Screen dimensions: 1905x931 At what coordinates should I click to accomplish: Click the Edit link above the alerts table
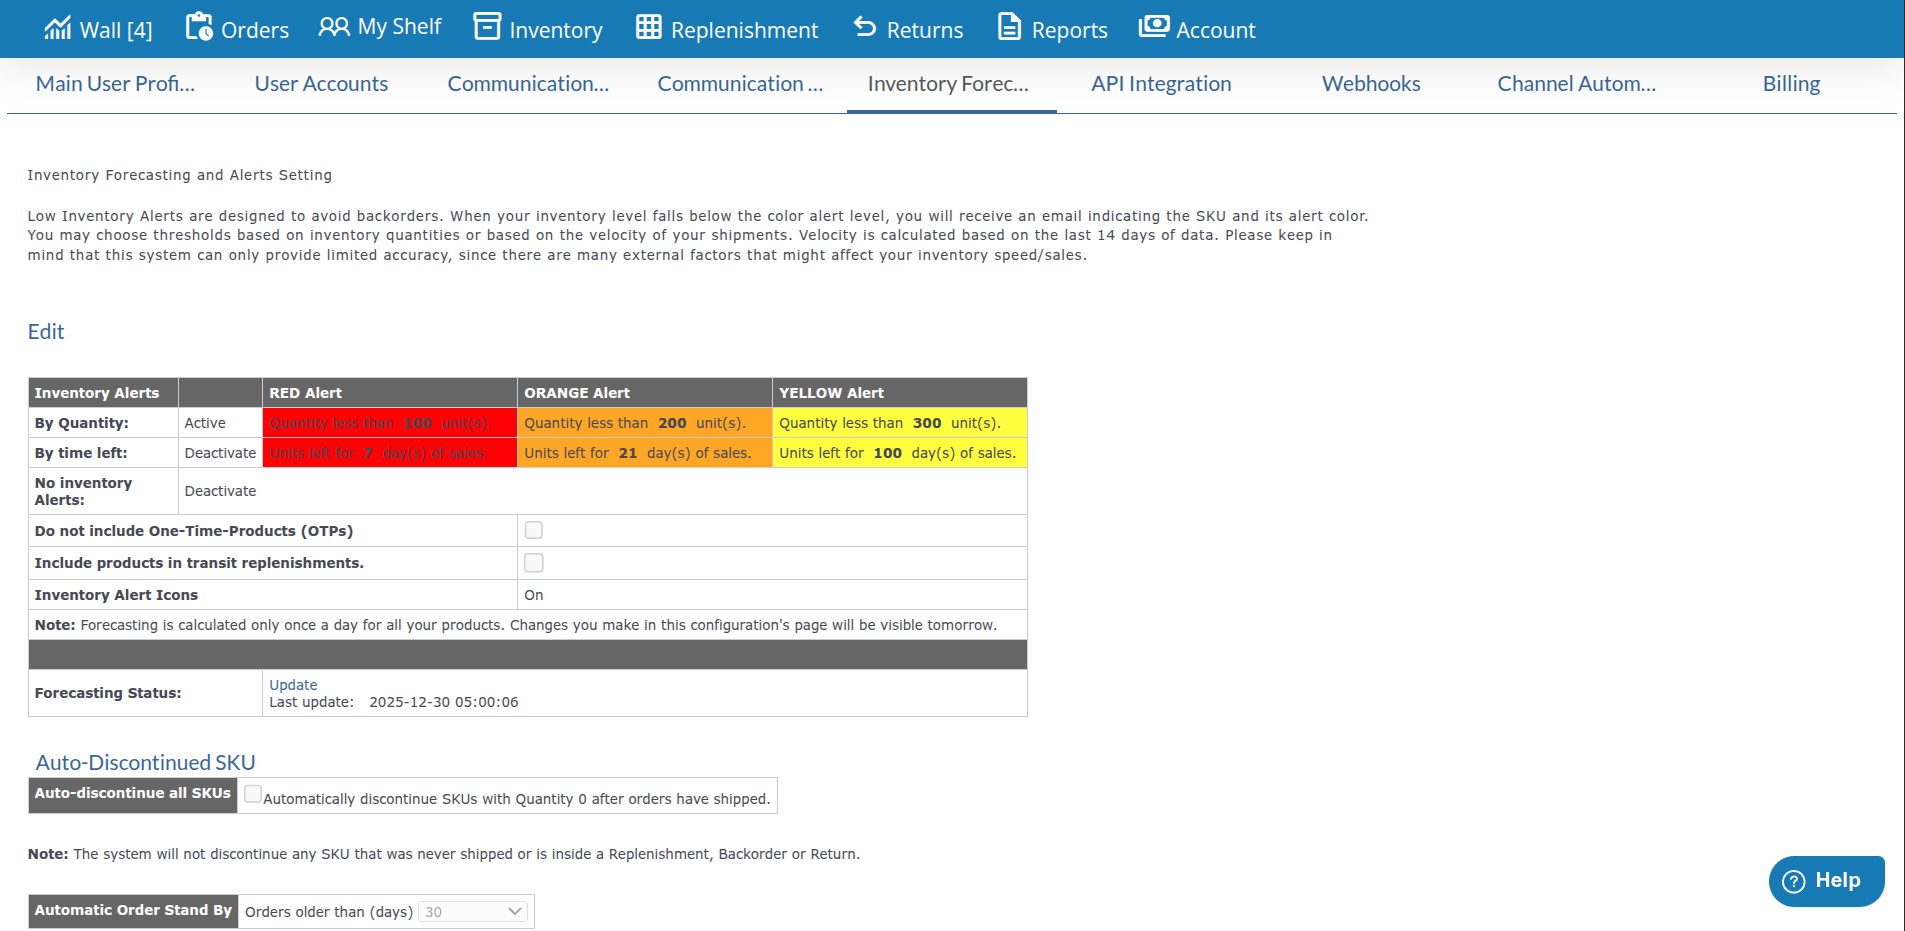pyautogui.click(x=45, y=331)
